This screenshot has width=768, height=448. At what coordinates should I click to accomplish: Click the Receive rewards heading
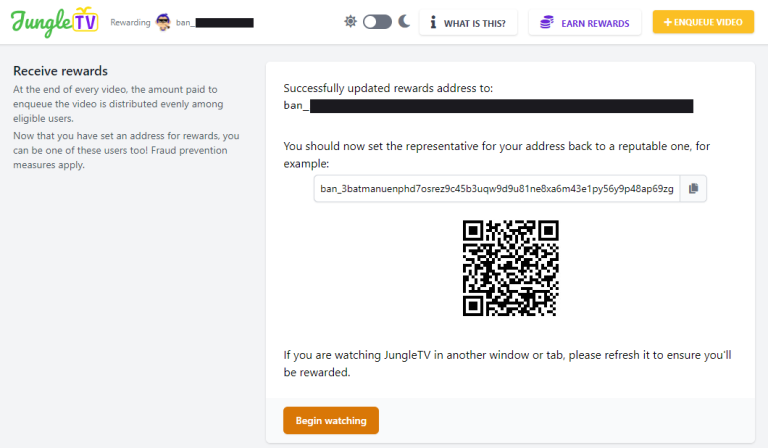click(x=60, y=71)
